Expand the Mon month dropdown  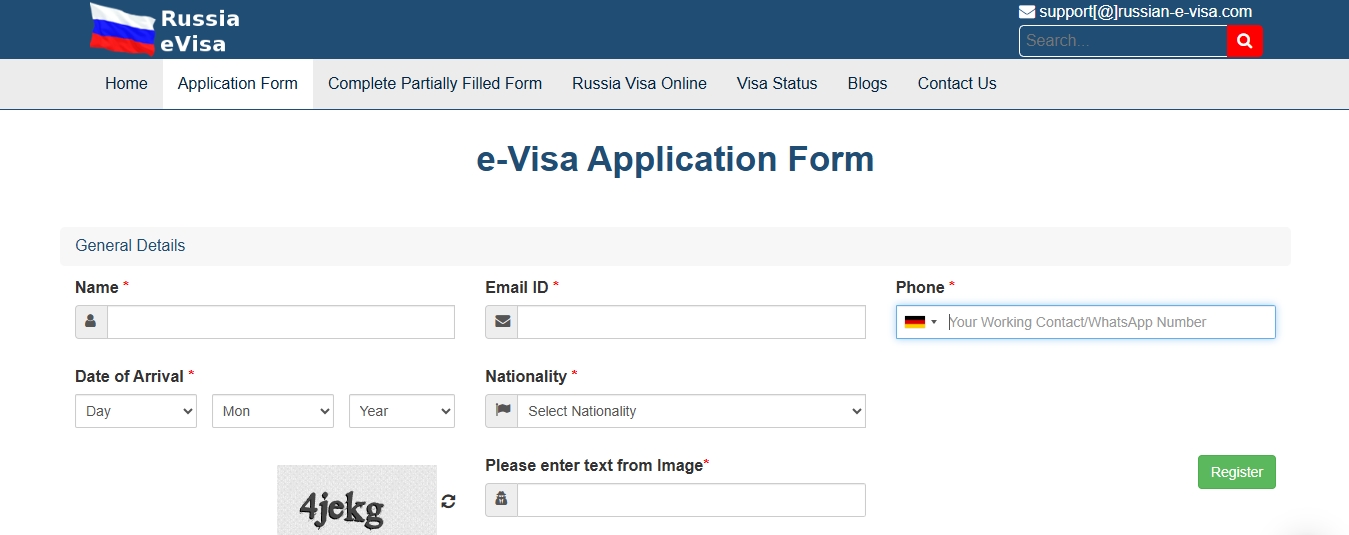(272, 411)
